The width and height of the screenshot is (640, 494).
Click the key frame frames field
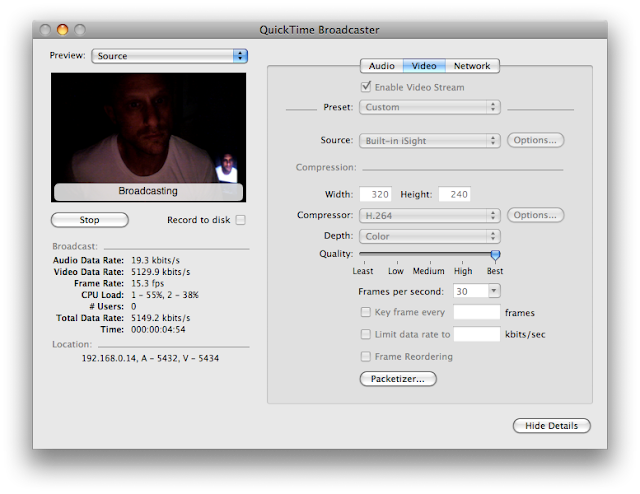tap(477, 312)
